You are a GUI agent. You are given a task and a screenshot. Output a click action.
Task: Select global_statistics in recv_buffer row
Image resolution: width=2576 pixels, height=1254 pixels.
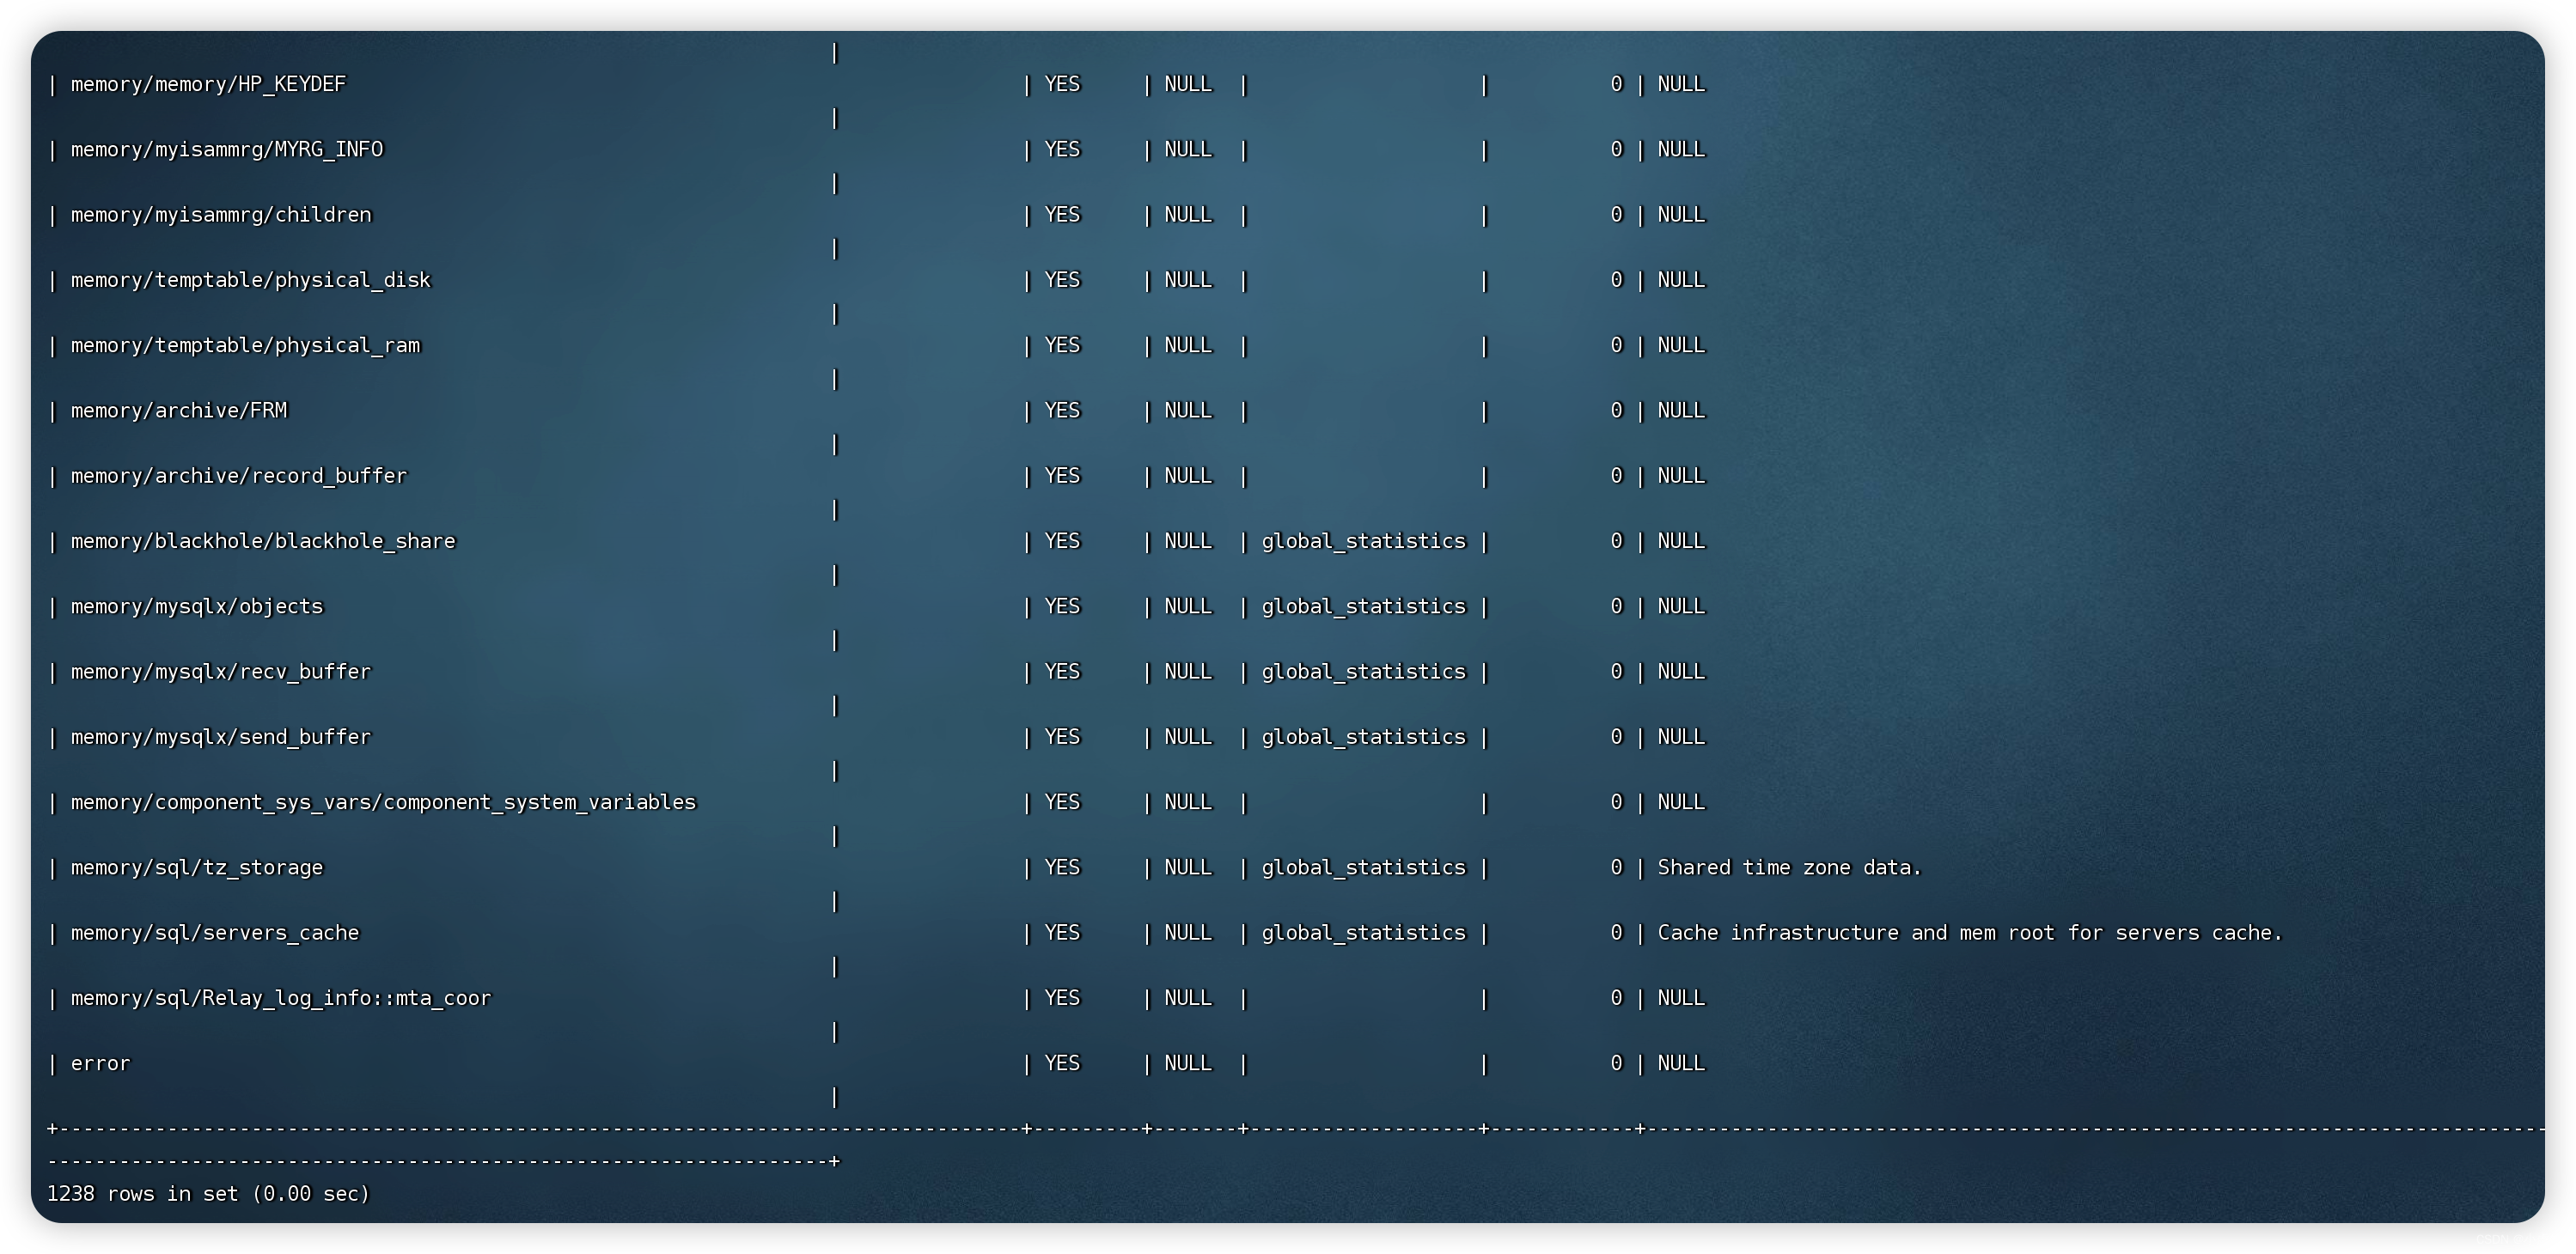[x=1363, y=671]
